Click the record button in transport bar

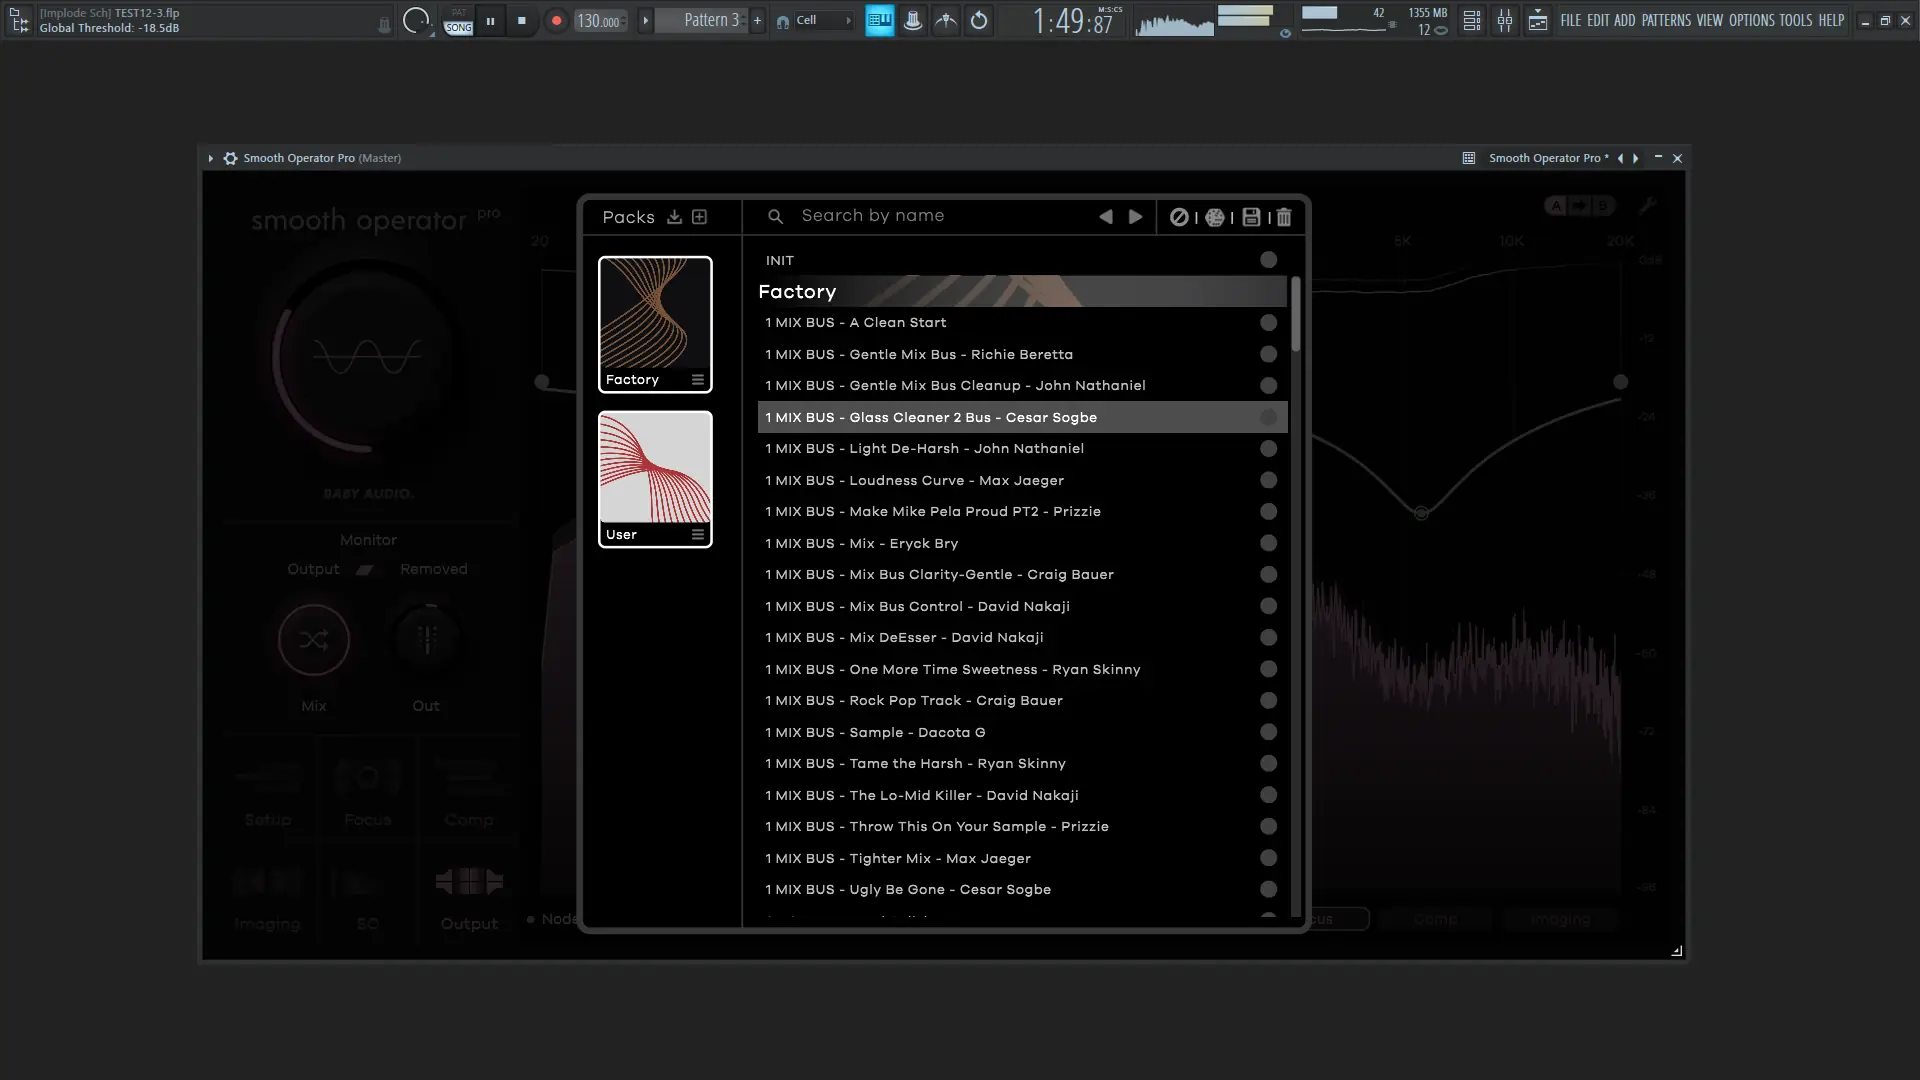click(x=556, y=21)
